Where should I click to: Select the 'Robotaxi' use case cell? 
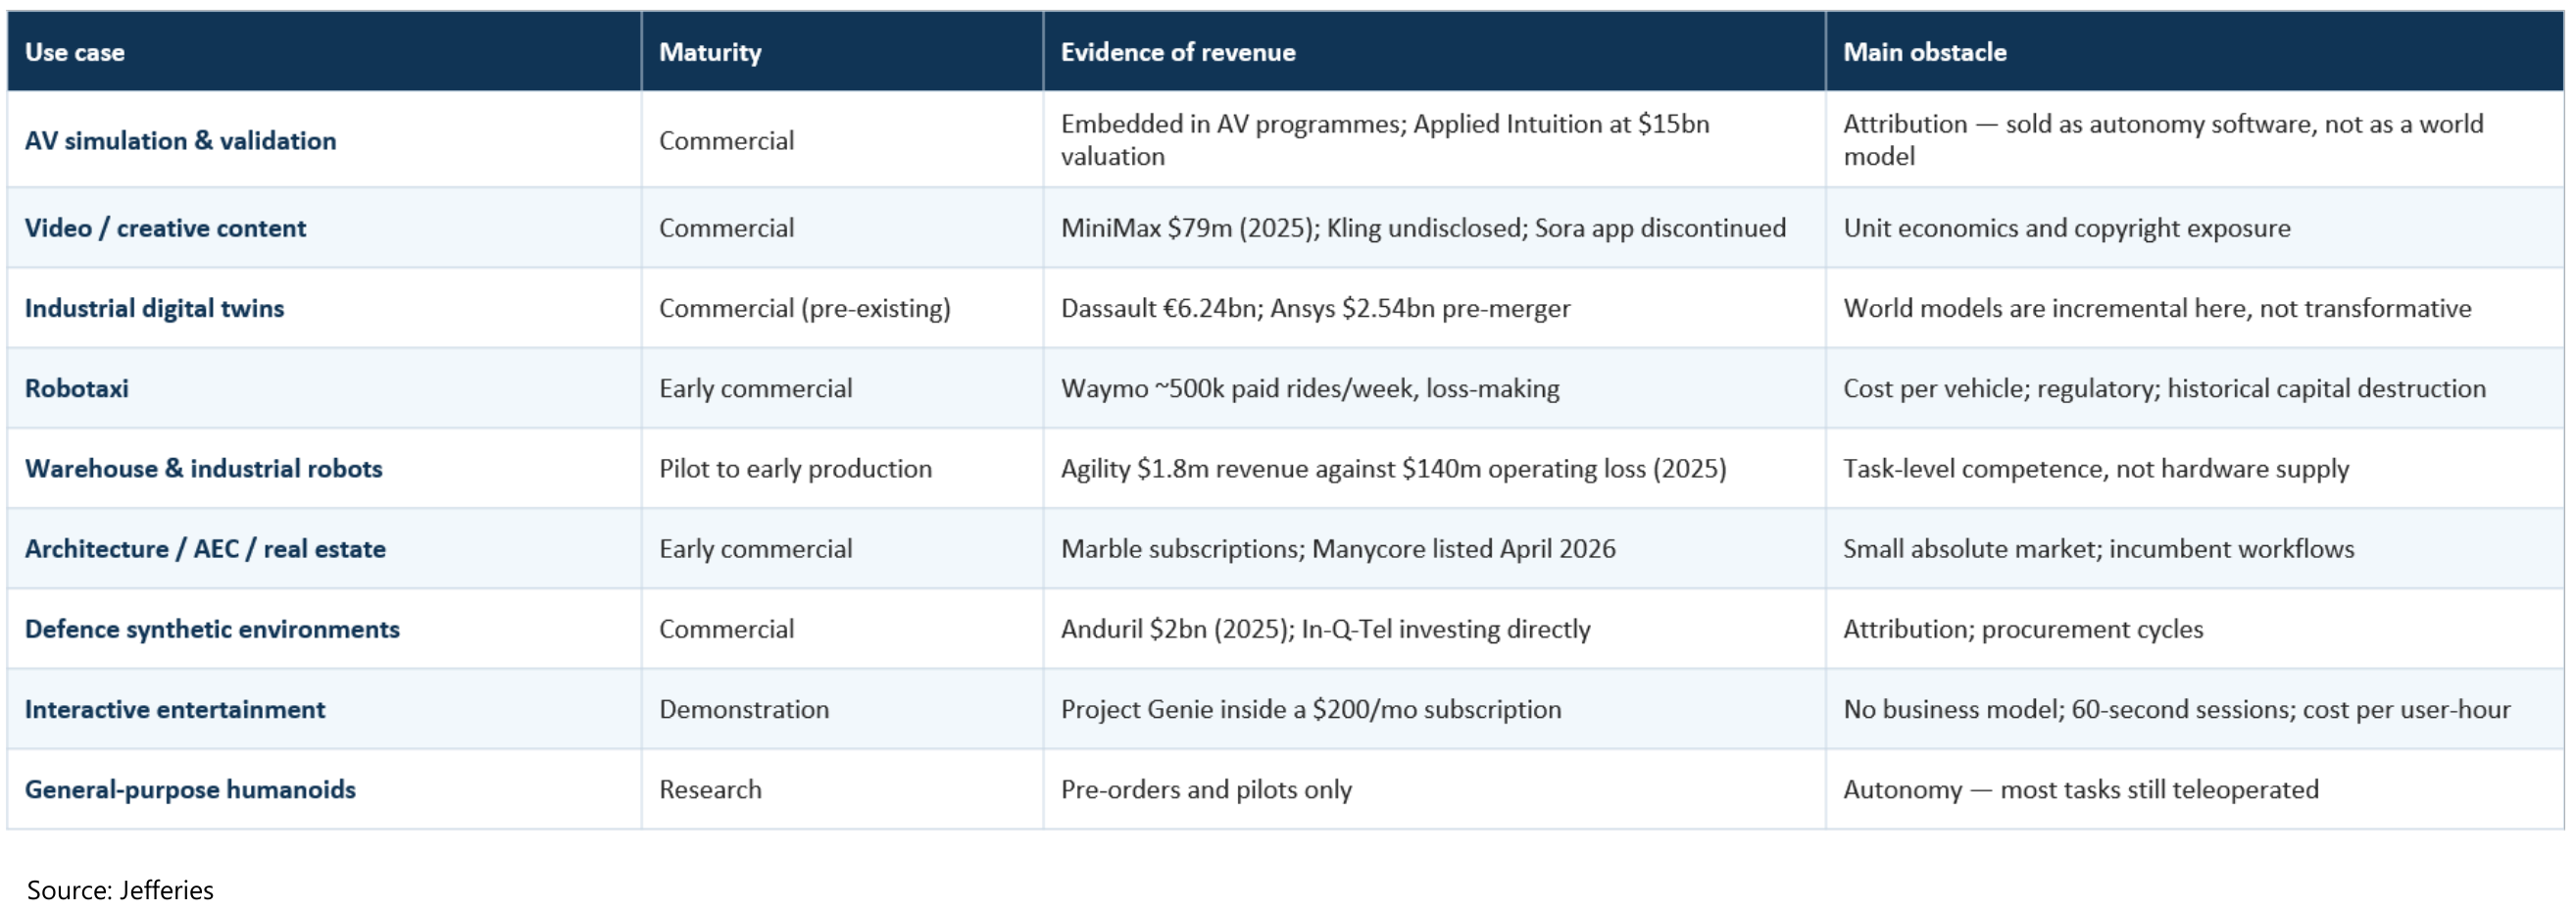(x=324, y=388)
